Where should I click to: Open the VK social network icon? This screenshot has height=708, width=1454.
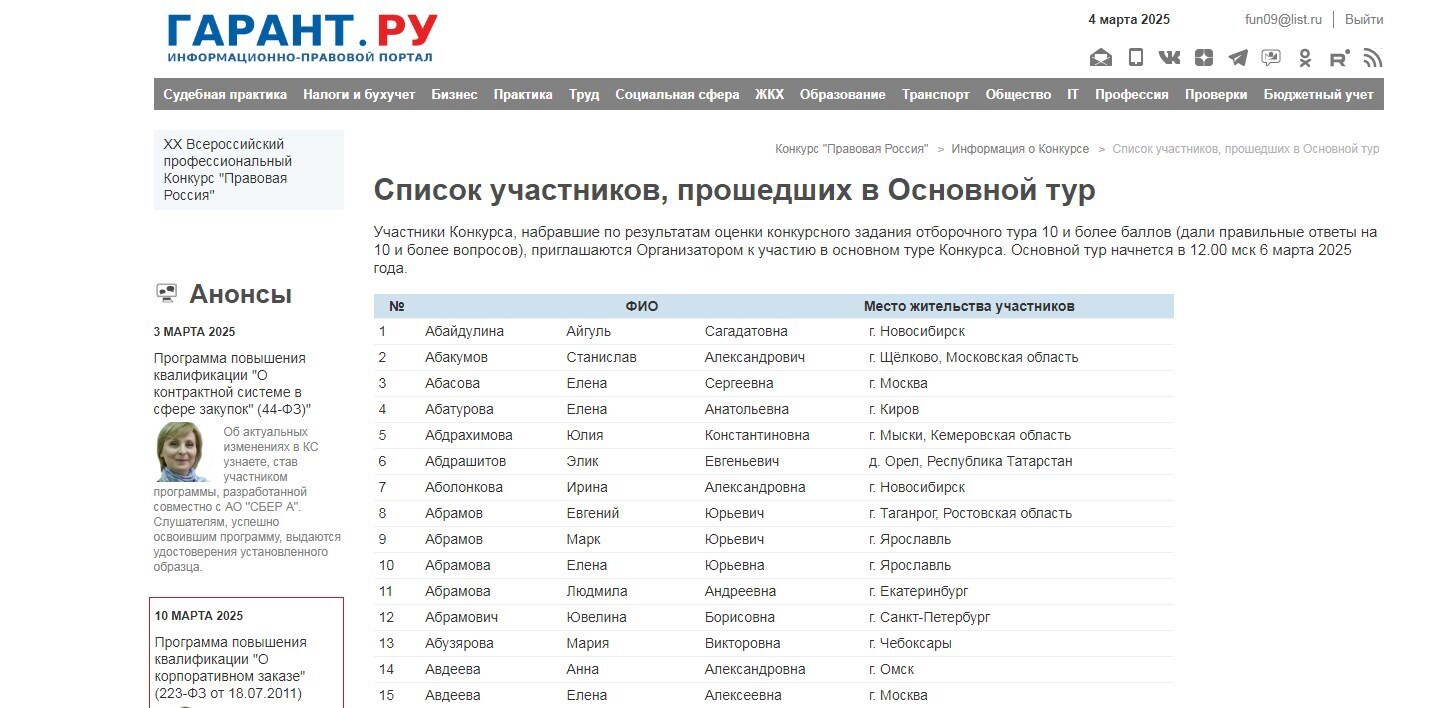coord(1168,57)
